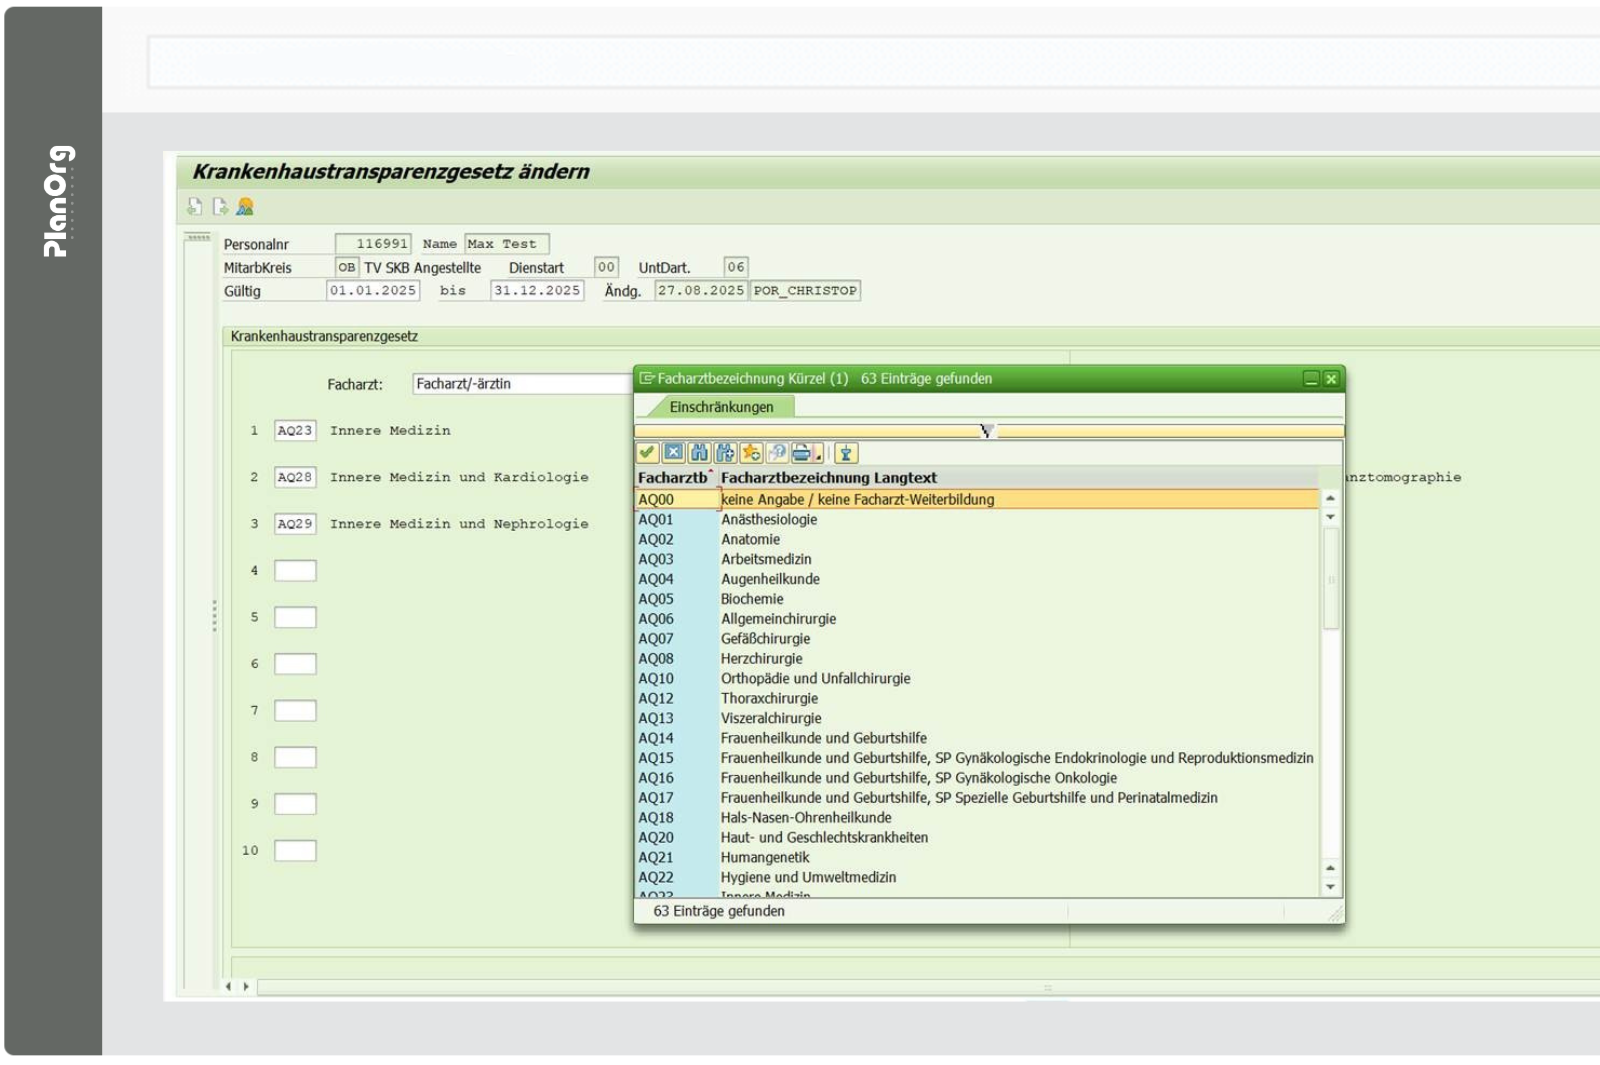Viewport: 1600px width, 1065px height.
Task: Click the binoculars Find icon
Action: (699, 453)
